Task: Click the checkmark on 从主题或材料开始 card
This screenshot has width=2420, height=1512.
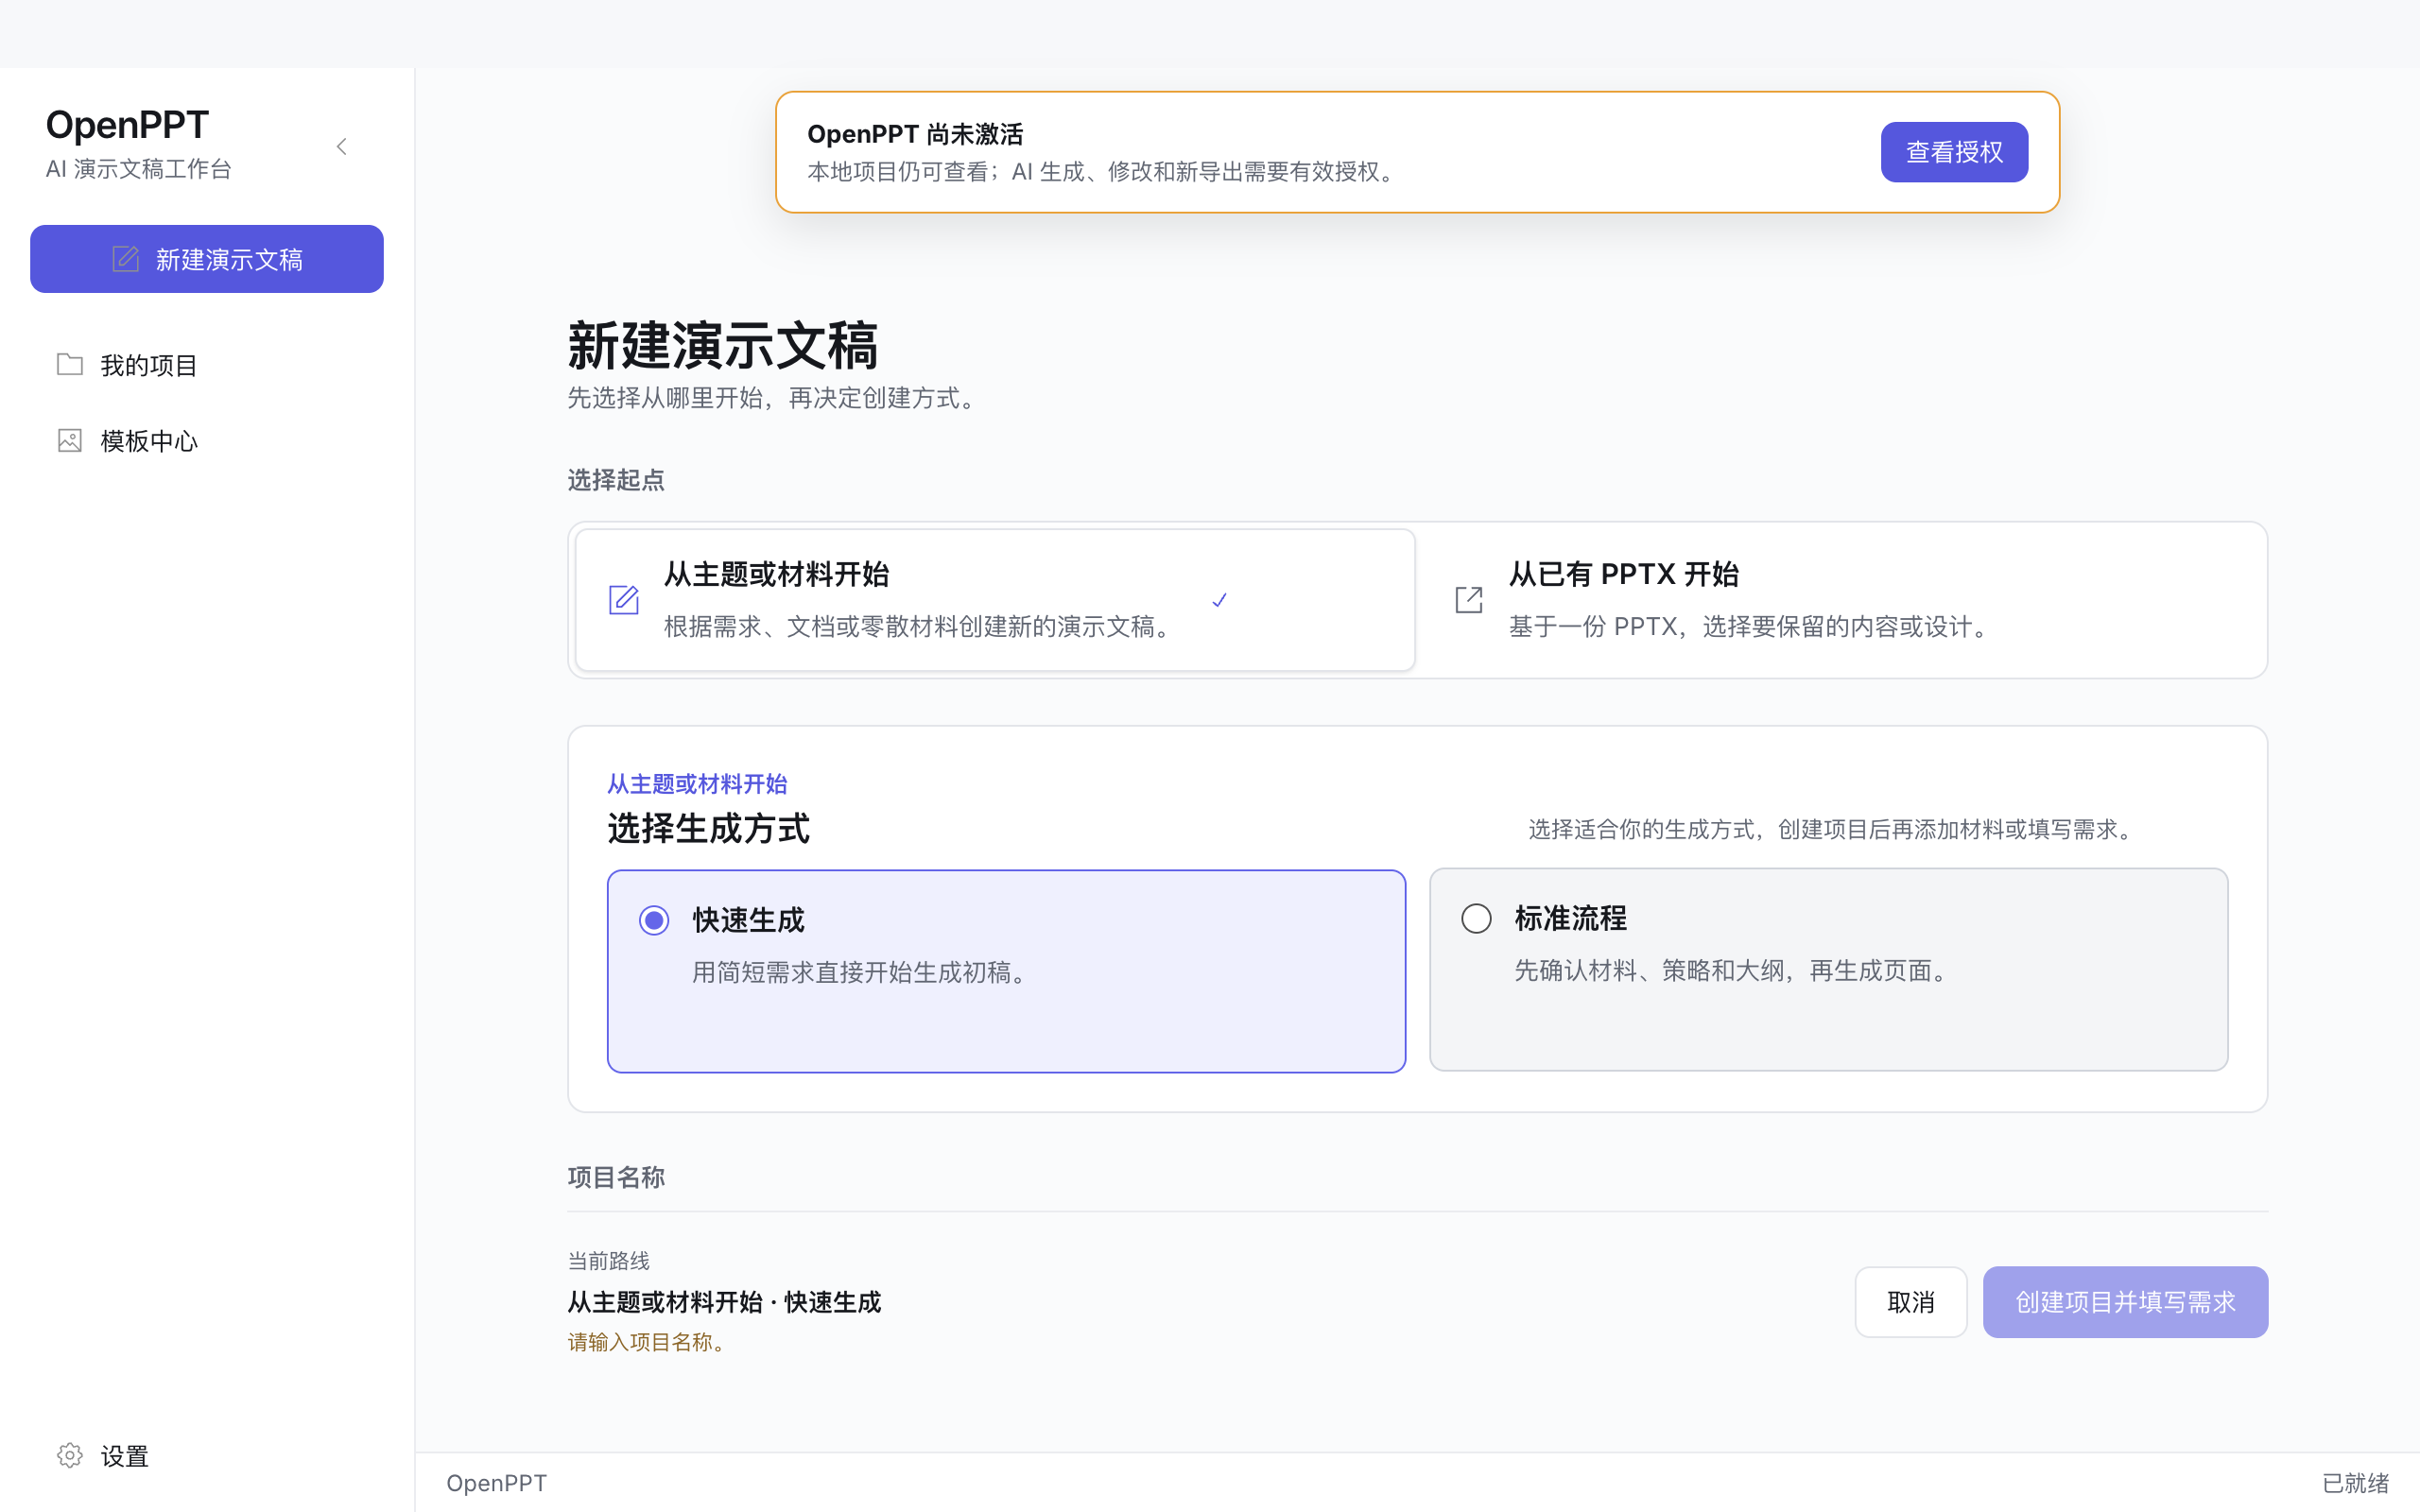Action: tap(1219, 600)
